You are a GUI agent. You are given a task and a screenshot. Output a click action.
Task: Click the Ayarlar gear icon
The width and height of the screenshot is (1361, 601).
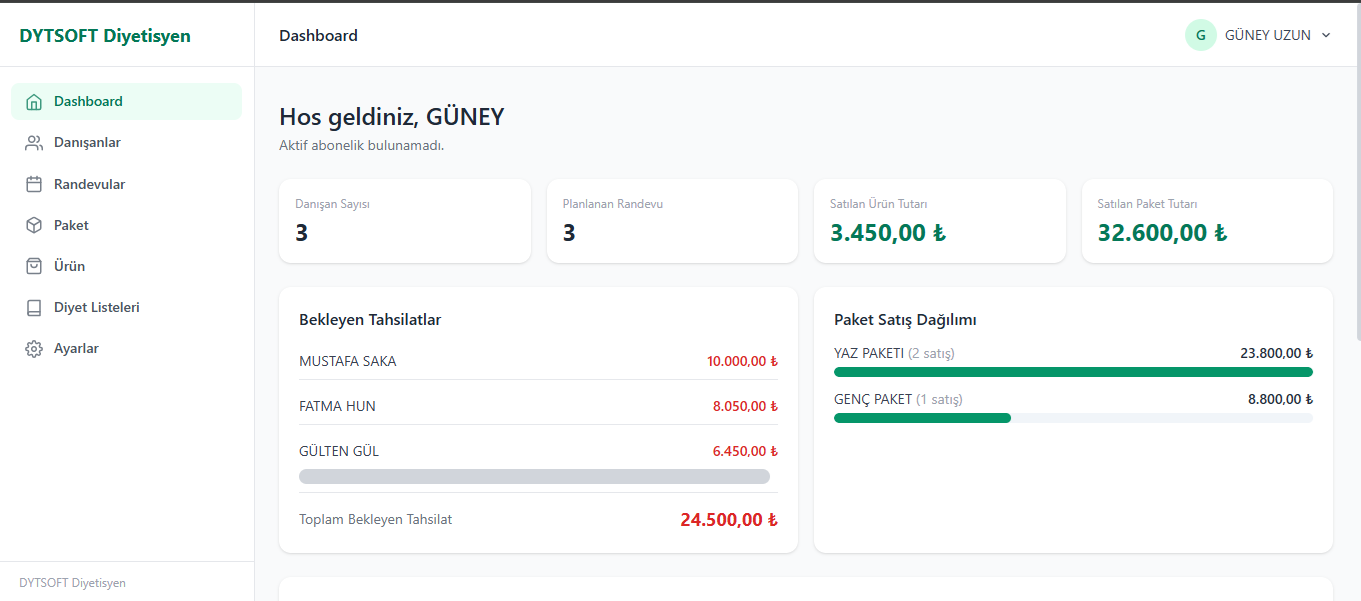coord(34,349)
